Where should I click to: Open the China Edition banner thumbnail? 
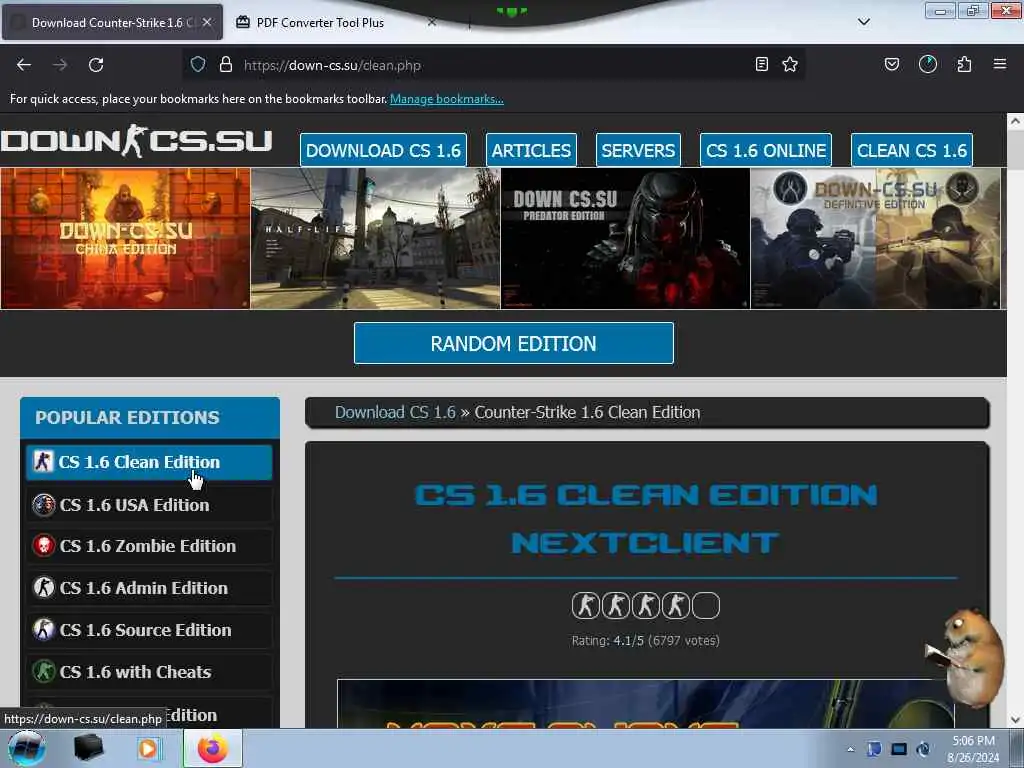pyautogui.click(x=125, y=238)
